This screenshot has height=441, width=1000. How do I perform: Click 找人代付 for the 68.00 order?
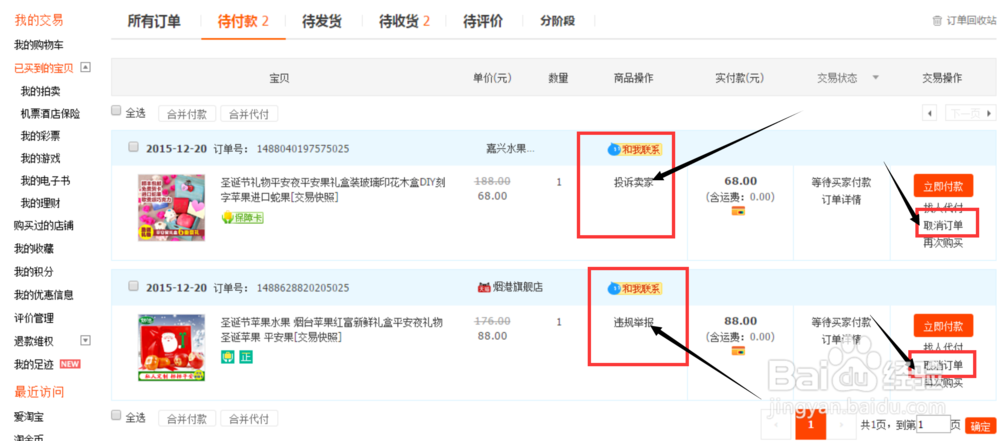(x=943, y=208)
